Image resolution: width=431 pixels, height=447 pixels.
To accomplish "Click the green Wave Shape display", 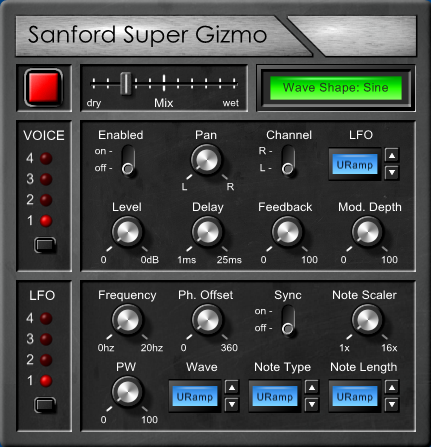I will (x=336, y=88).
